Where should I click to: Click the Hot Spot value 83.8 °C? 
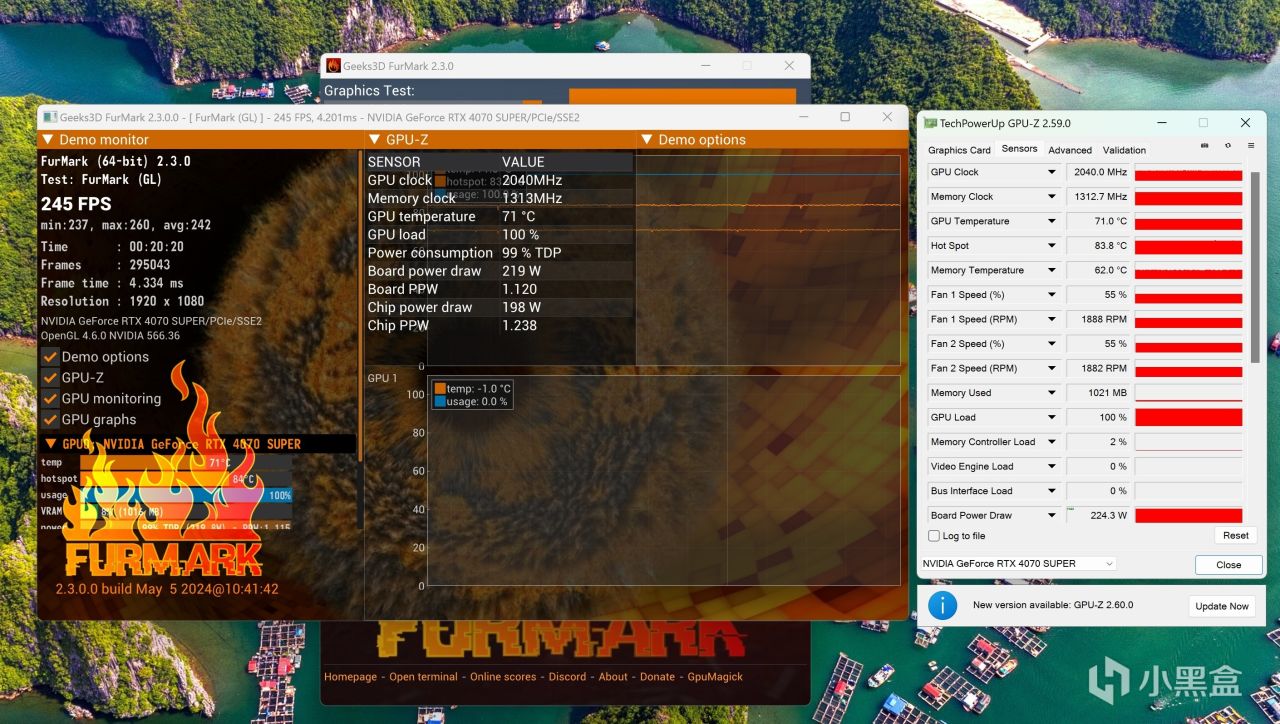click(1098, 246)
